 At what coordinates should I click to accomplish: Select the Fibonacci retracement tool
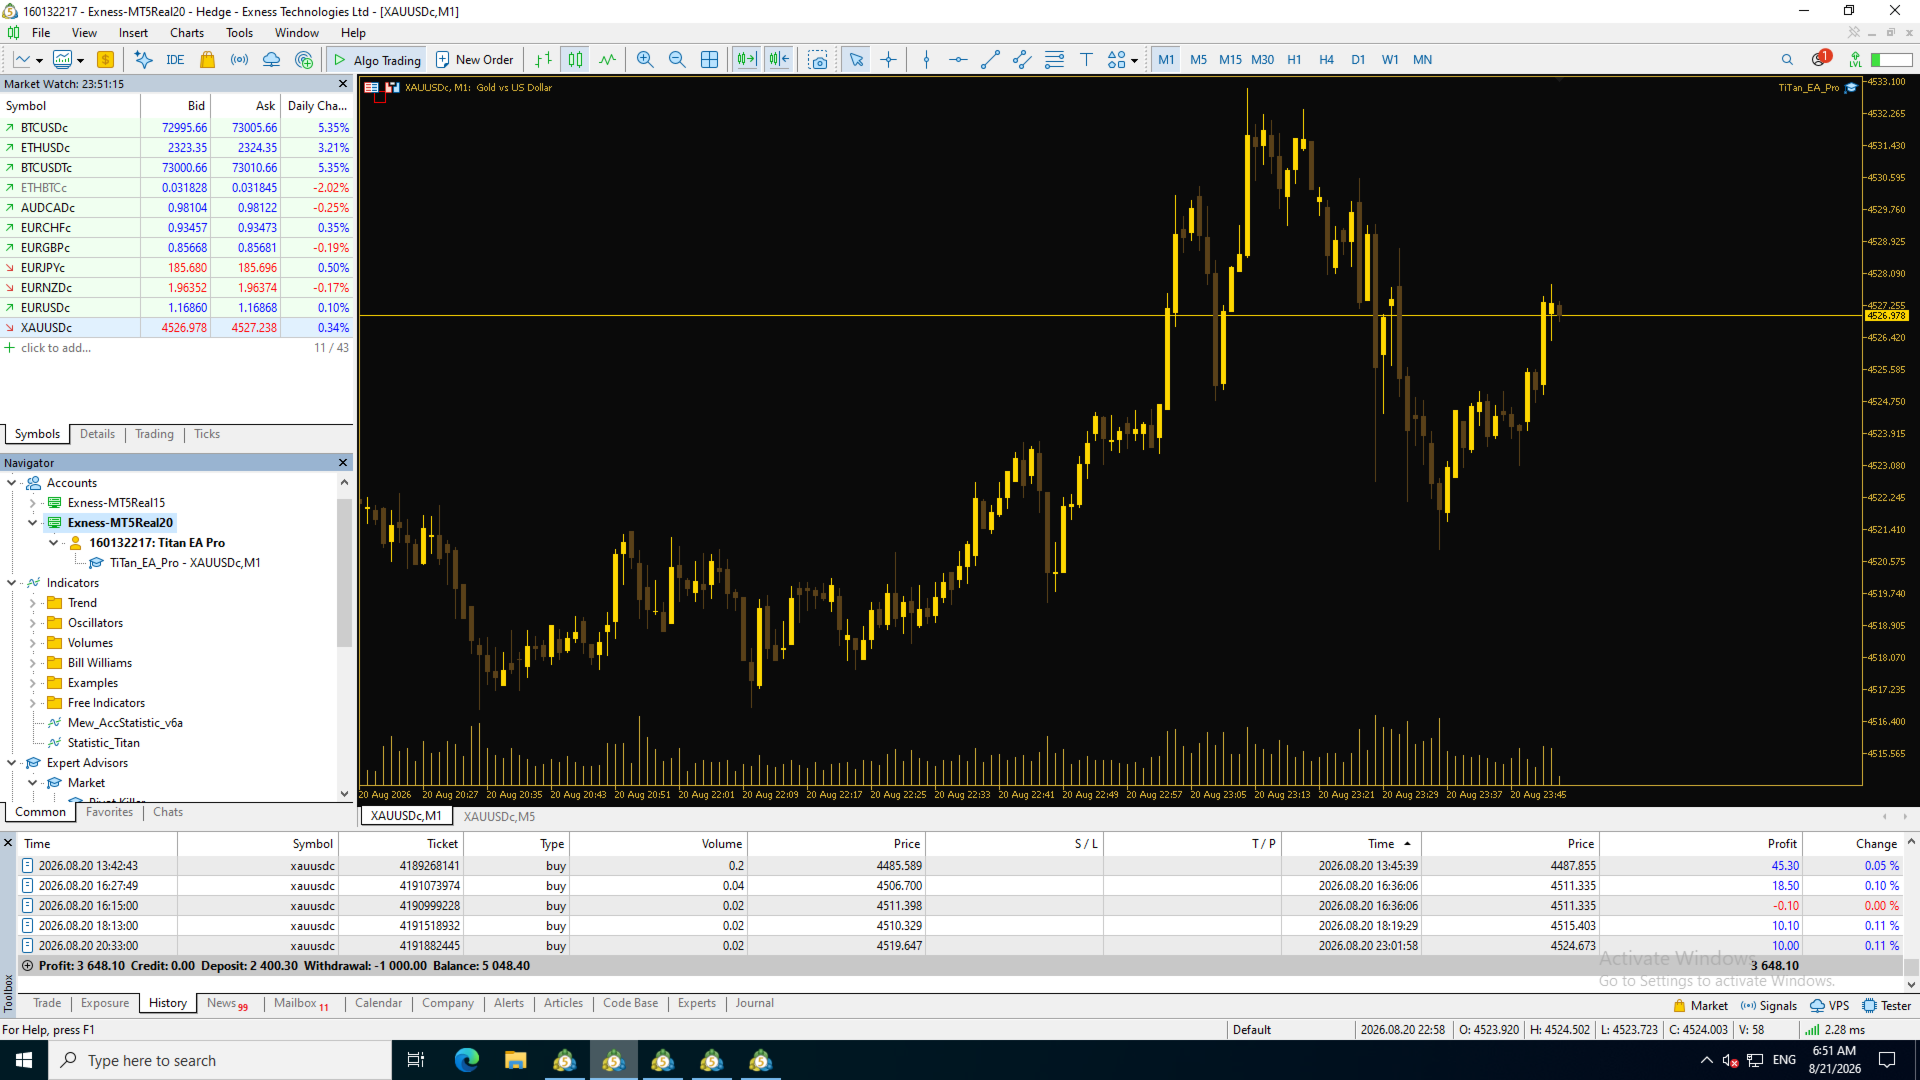pos(1054,60)
